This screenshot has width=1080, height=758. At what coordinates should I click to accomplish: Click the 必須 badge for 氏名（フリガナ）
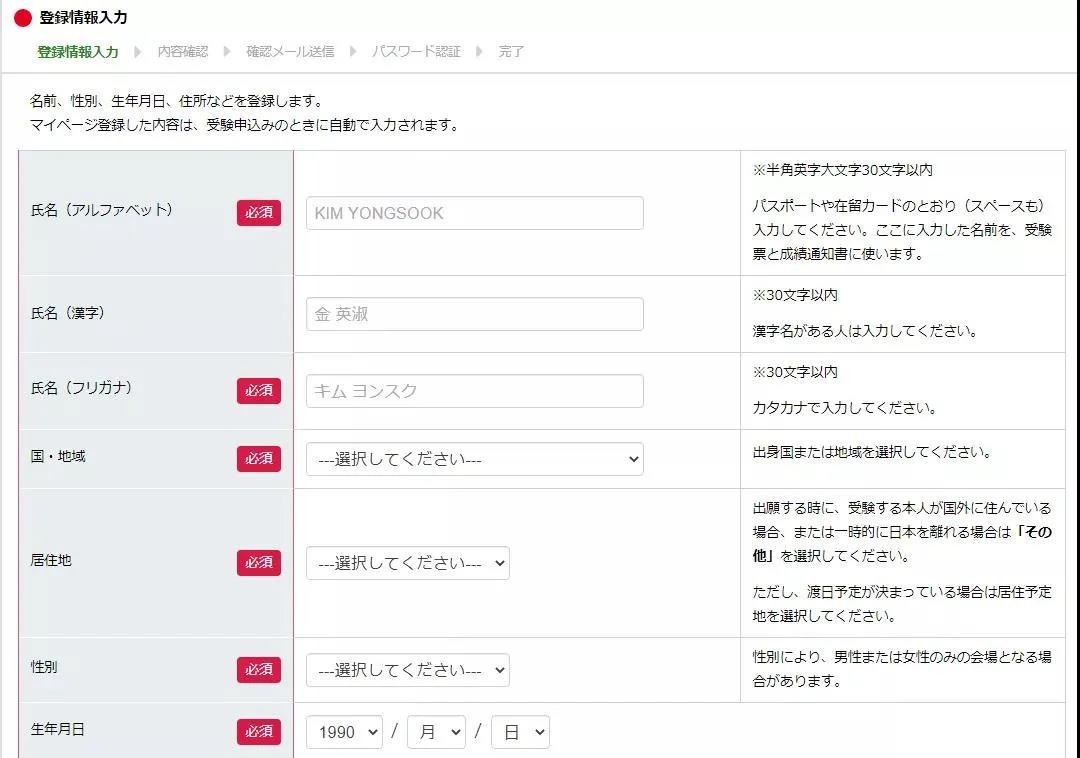259,390
